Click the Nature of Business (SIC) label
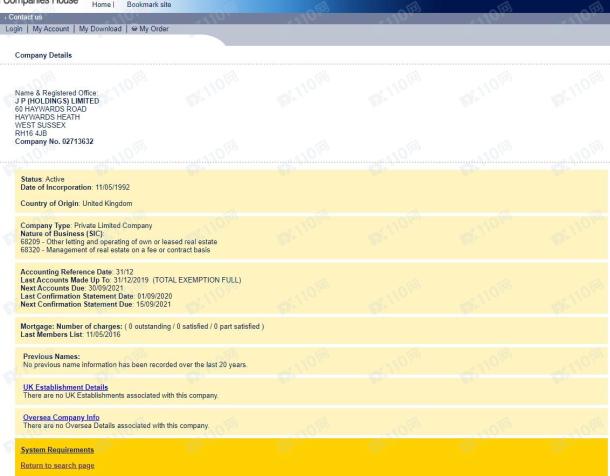 [62, 234]
